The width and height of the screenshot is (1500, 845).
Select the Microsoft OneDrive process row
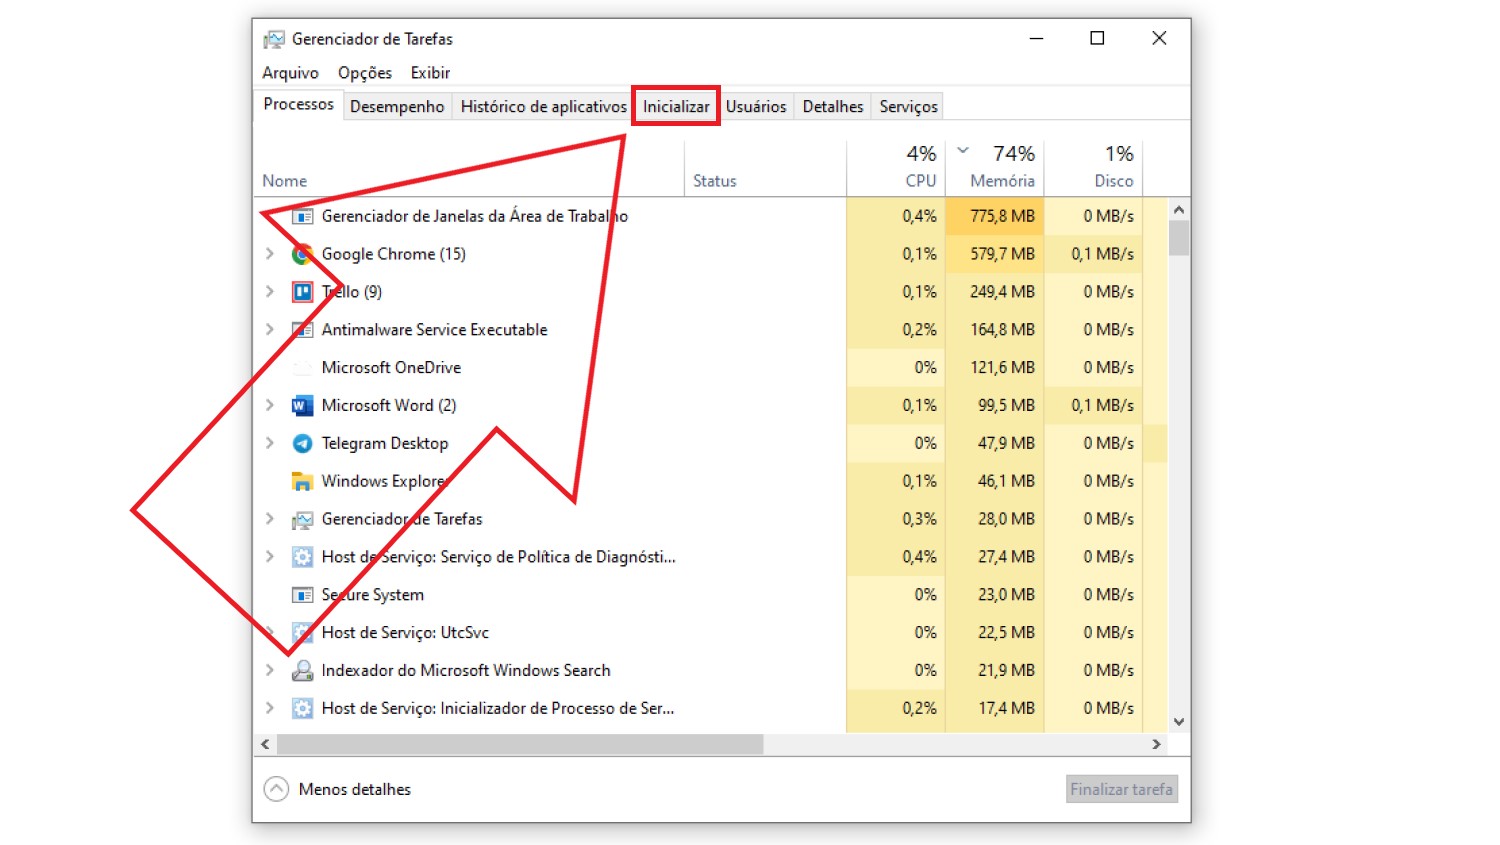click(x=711, y=368)
